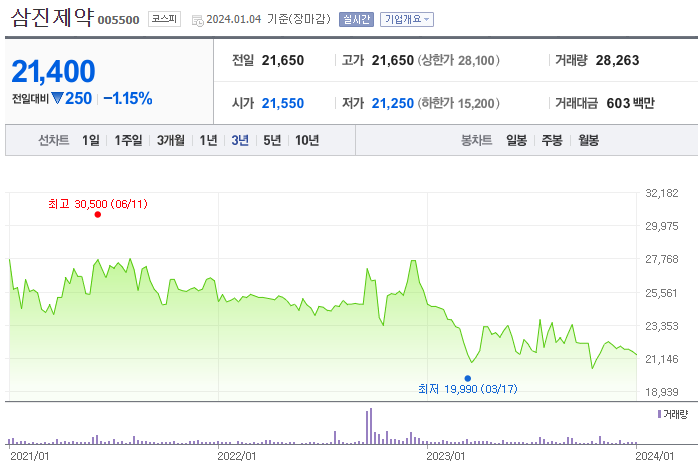Click the 실시간 button
Screen dimensions: 698x469
tap(356, 19)
